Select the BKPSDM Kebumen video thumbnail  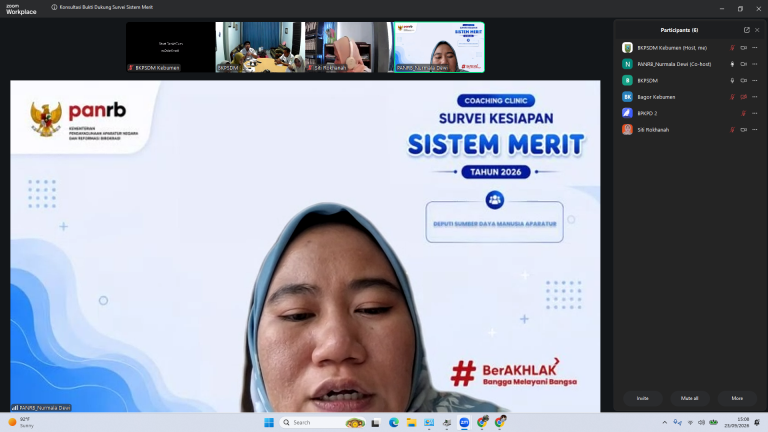(x=170, y=47)
